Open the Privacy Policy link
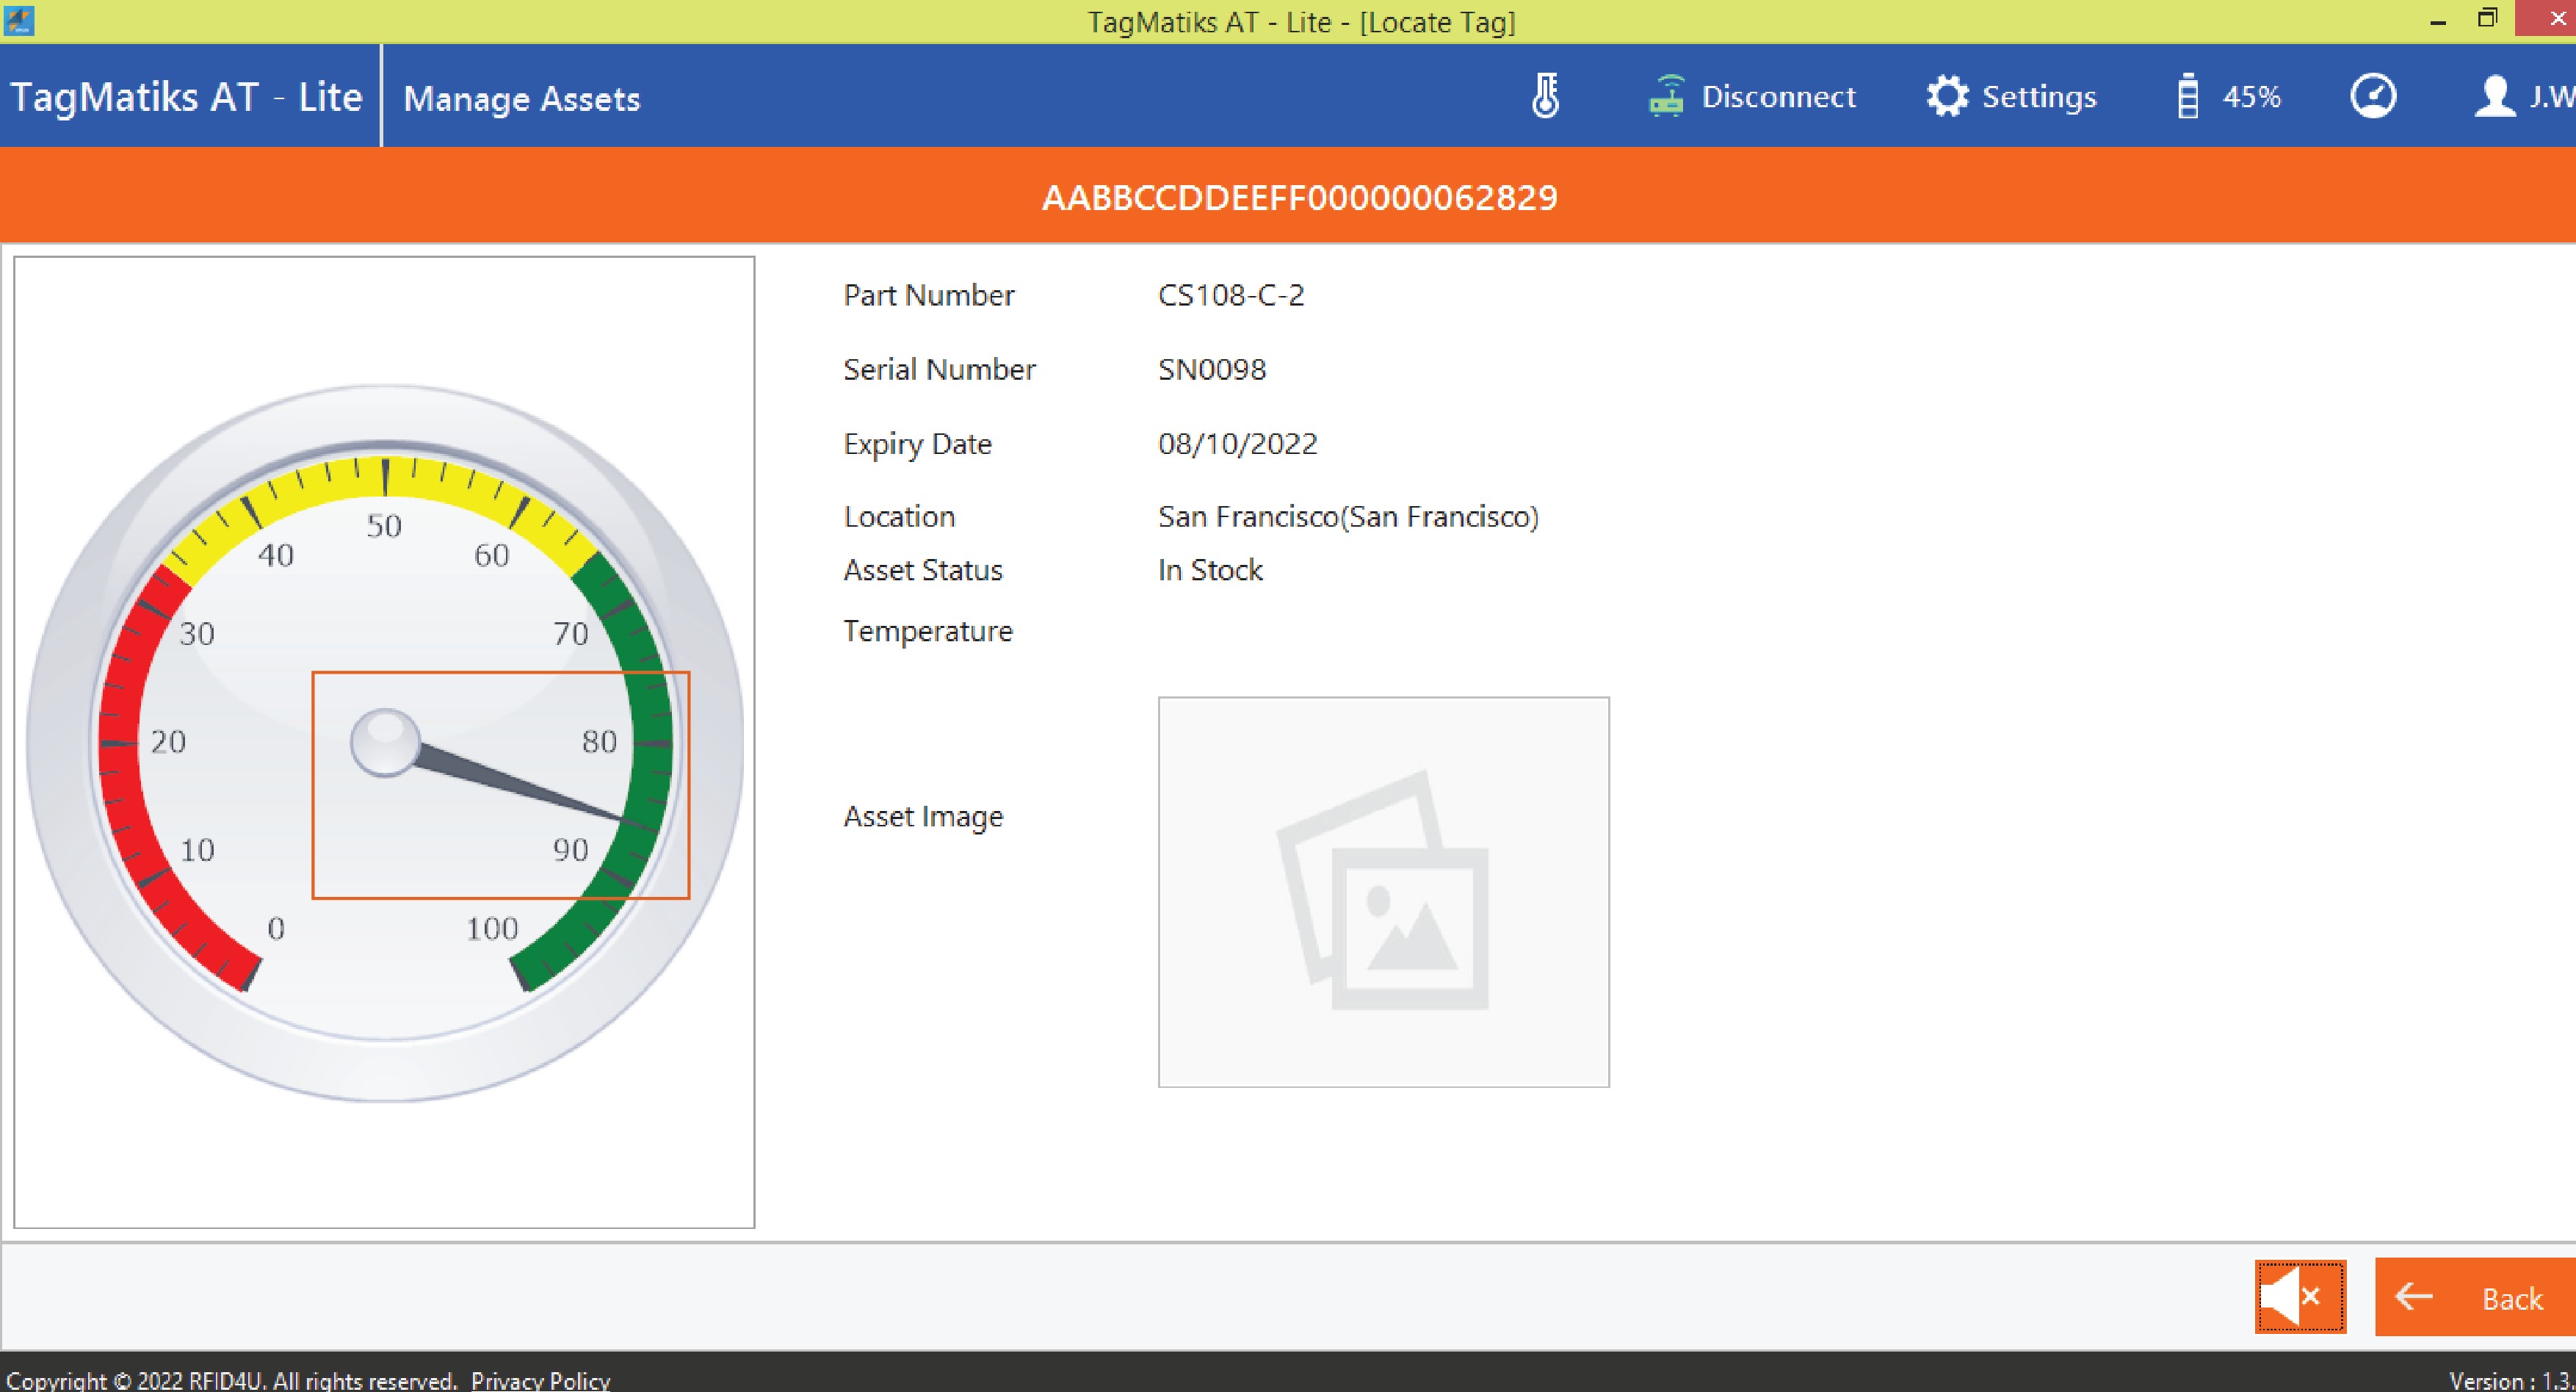The height and width of the screenshot is (1392, 2576). (540, 1380)
